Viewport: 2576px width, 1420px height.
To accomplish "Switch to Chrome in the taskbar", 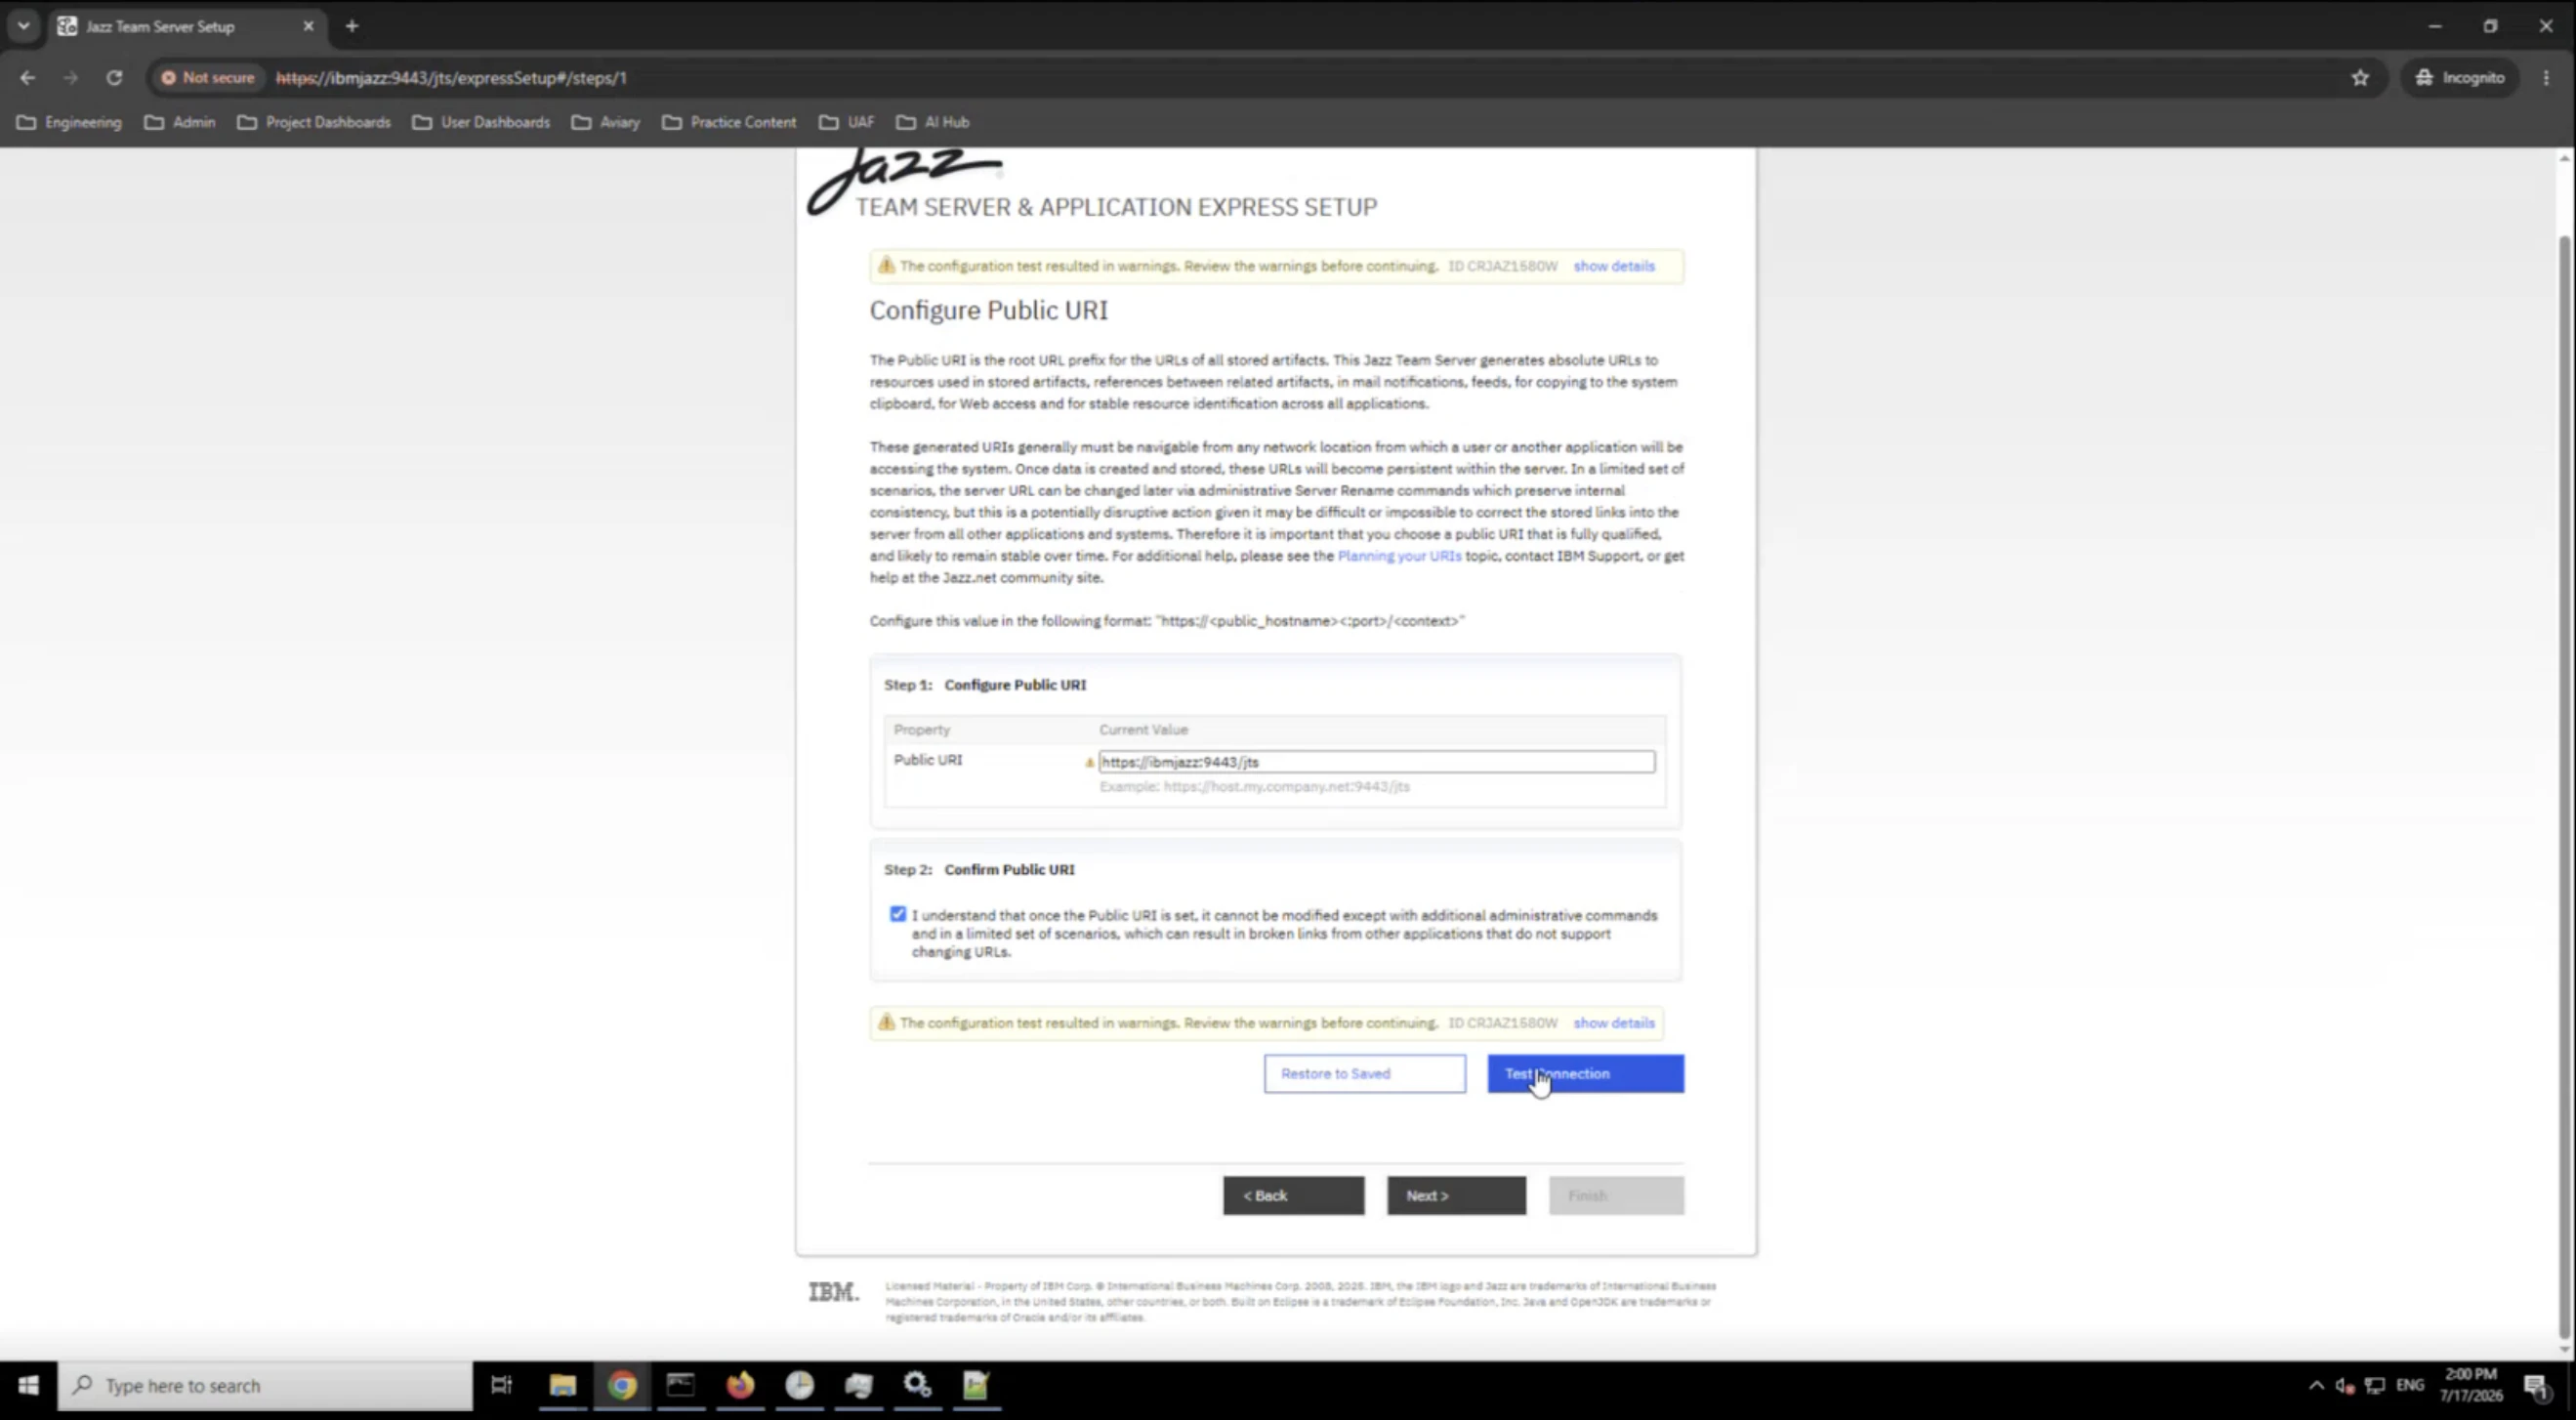I will 622,1386.
